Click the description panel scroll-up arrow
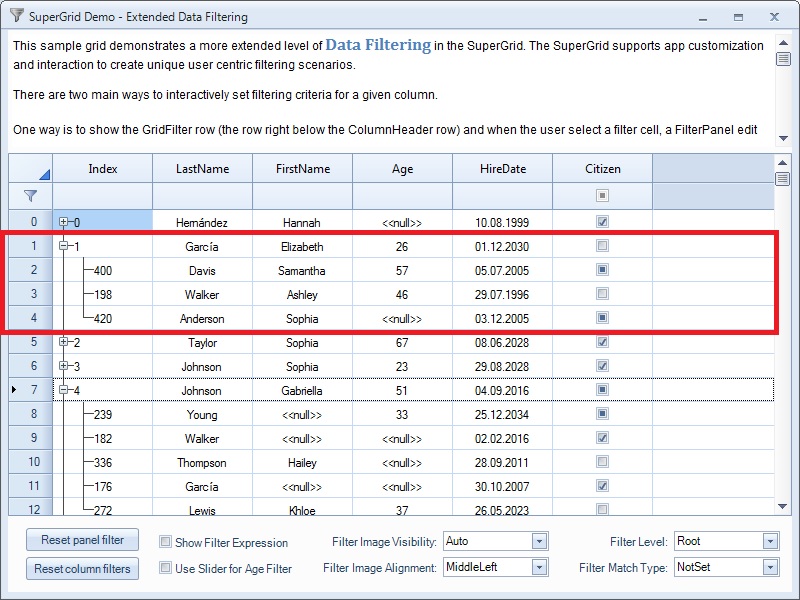Viewport: 800px width, 600px height. pos(783,43)
